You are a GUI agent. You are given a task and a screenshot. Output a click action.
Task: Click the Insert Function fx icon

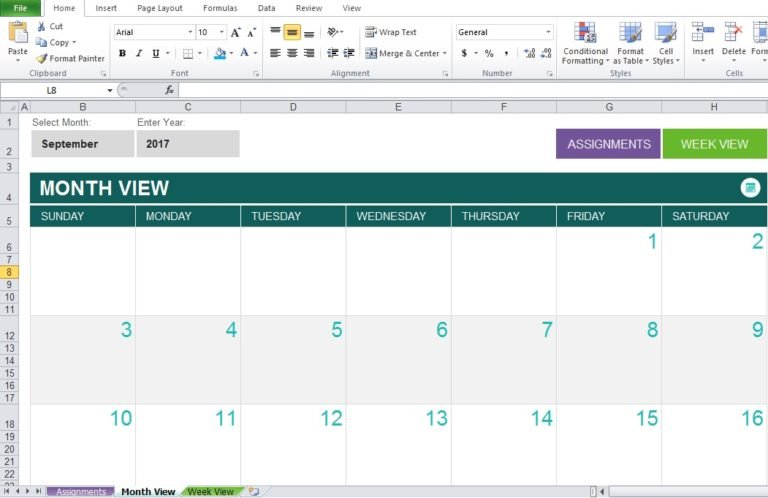click(x=170, y=90)
